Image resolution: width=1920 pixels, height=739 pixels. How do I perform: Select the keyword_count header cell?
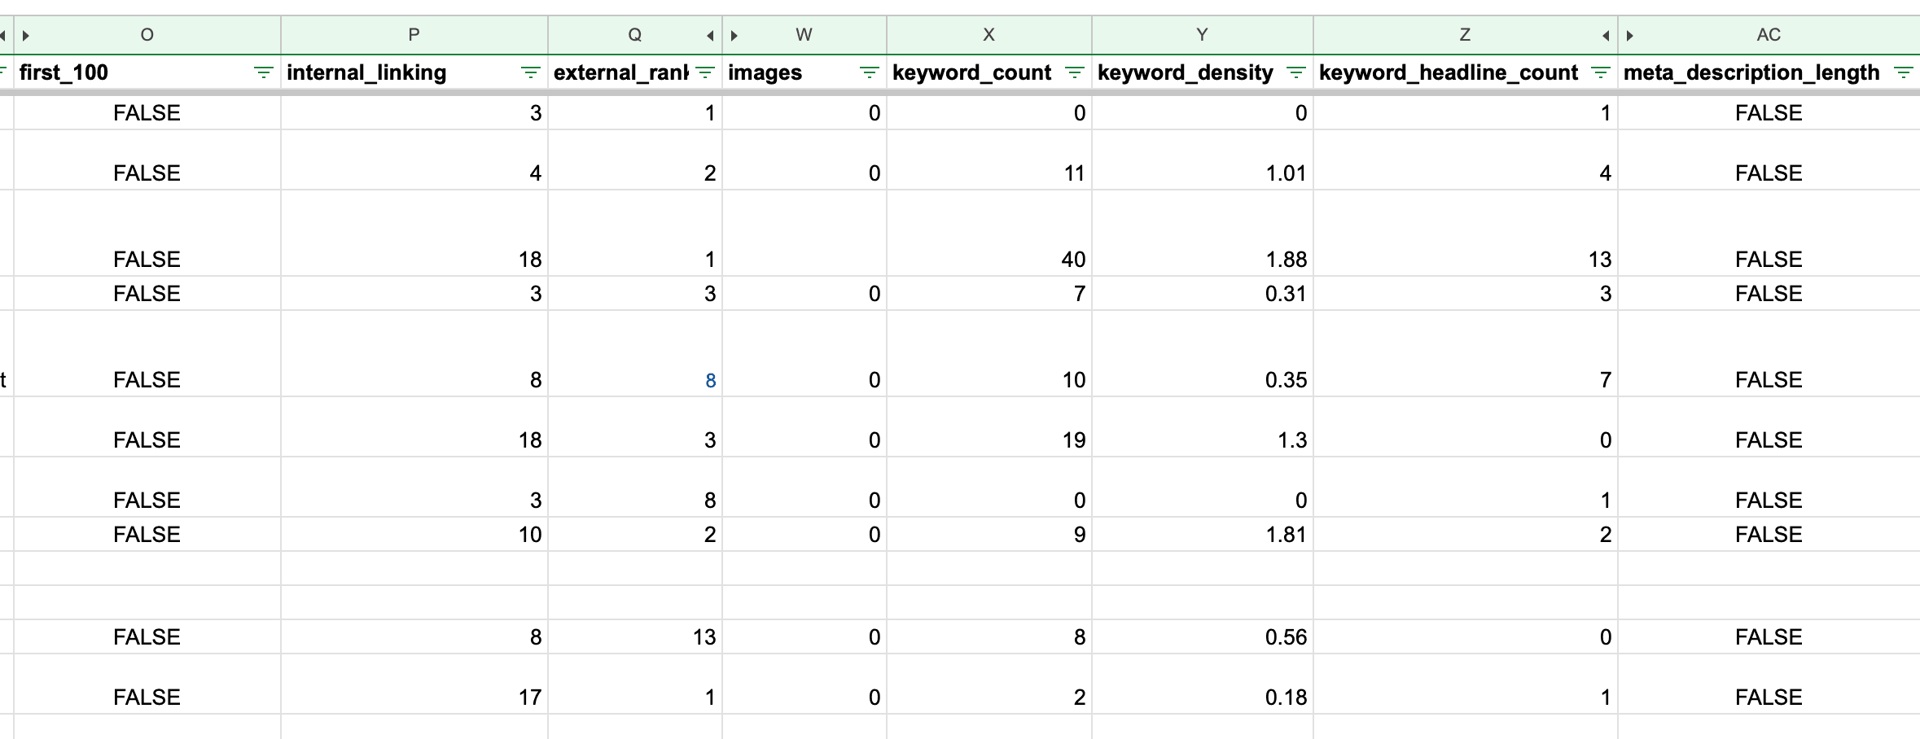[989, 72]
